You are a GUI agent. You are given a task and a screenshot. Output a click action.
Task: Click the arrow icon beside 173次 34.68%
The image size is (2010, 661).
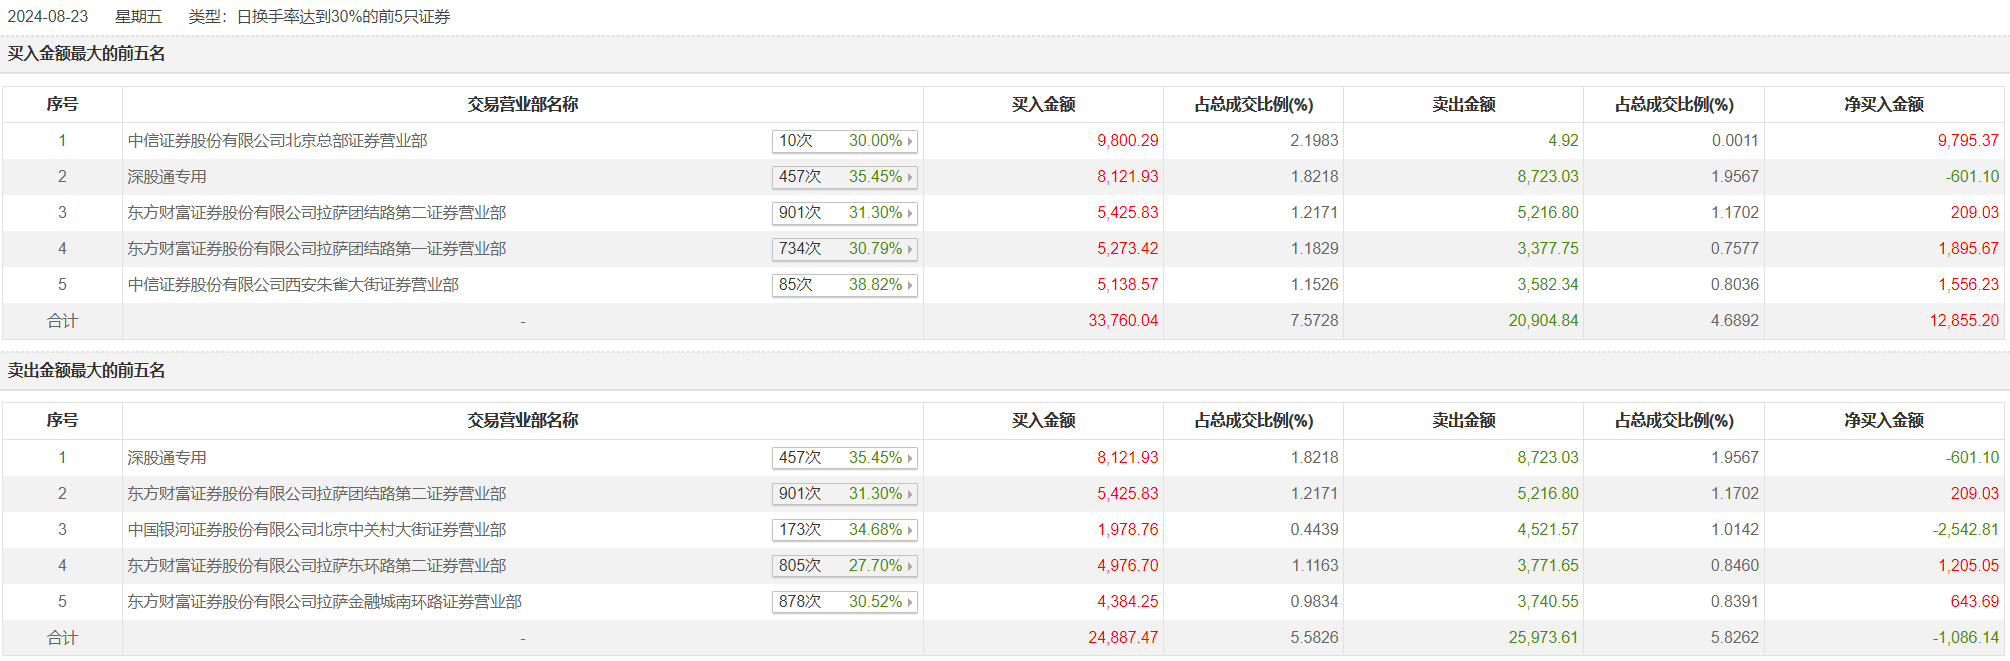click(x=910, y=531)
